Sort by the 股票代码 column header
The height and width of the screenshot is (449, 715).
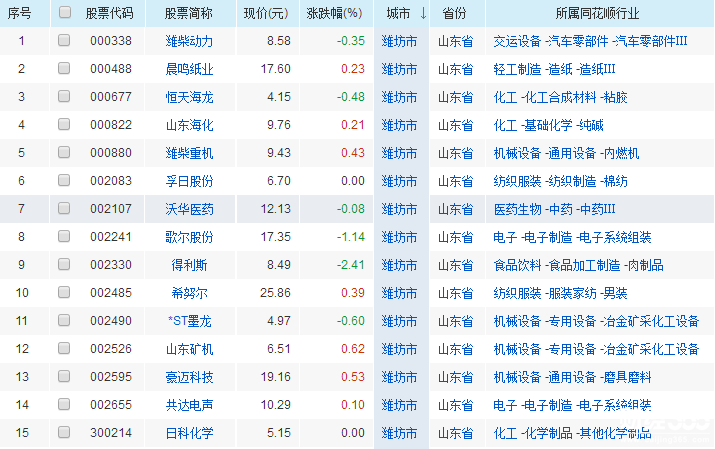[x=109, y=14]
